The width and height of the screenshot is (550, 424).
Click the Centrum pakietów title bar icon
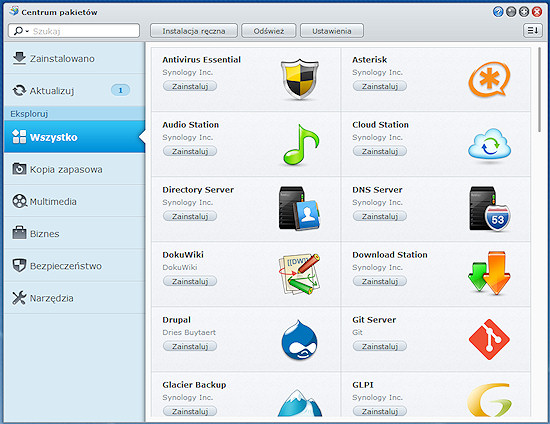tap(14, 11)
